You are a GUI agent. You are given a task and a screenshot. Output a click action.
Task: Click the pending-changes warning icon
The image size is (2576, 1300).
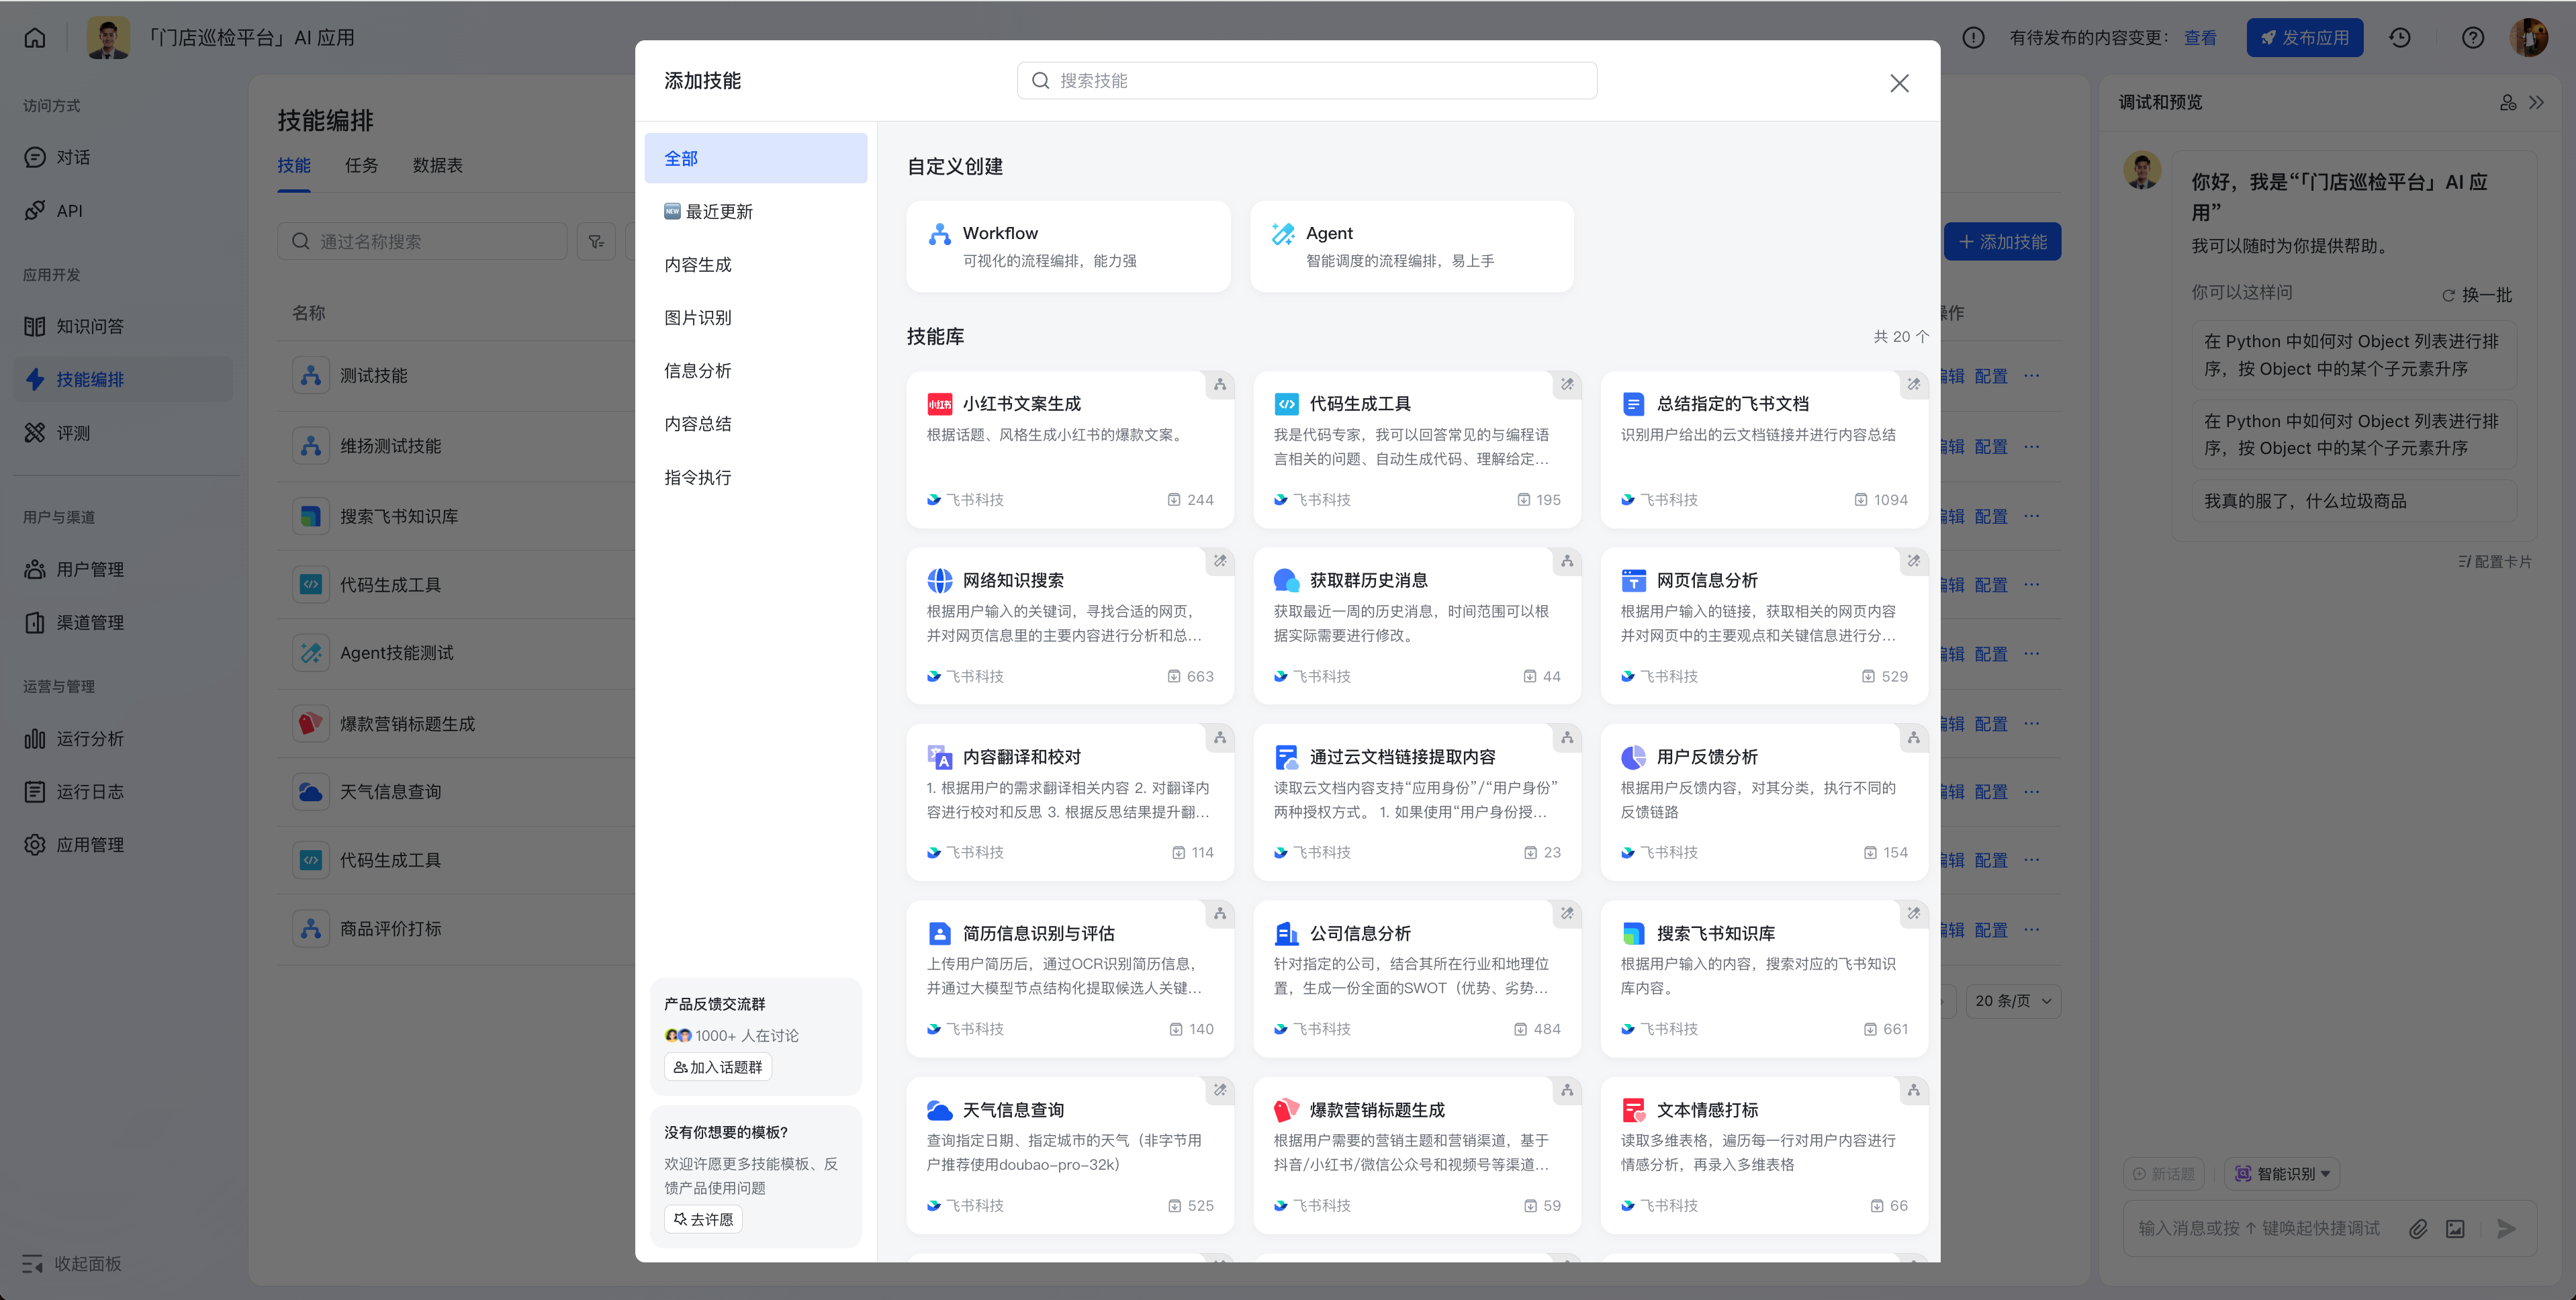[x=1973, y=38]
